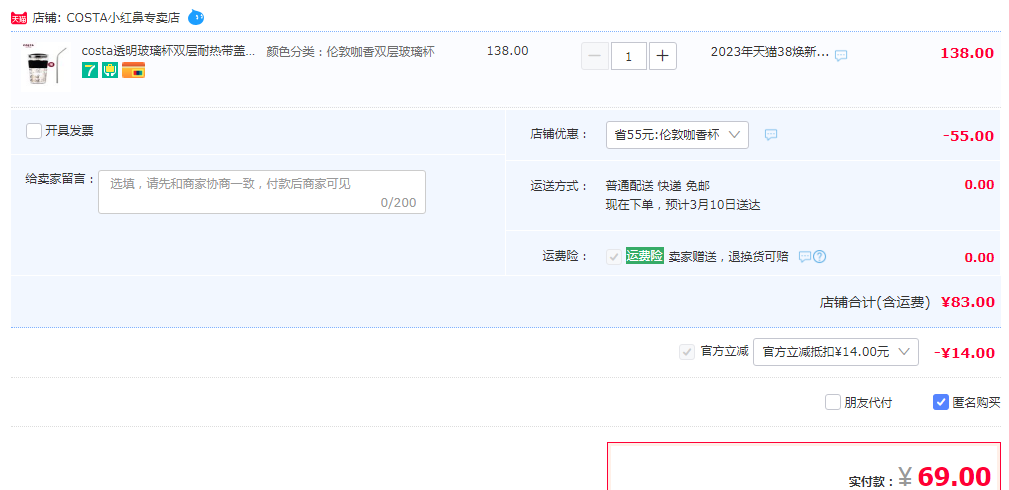The height and width of the screenshot is (490, 1009).
Task: Decrease quantity with the minus button
Action: [x=595, y=56]
